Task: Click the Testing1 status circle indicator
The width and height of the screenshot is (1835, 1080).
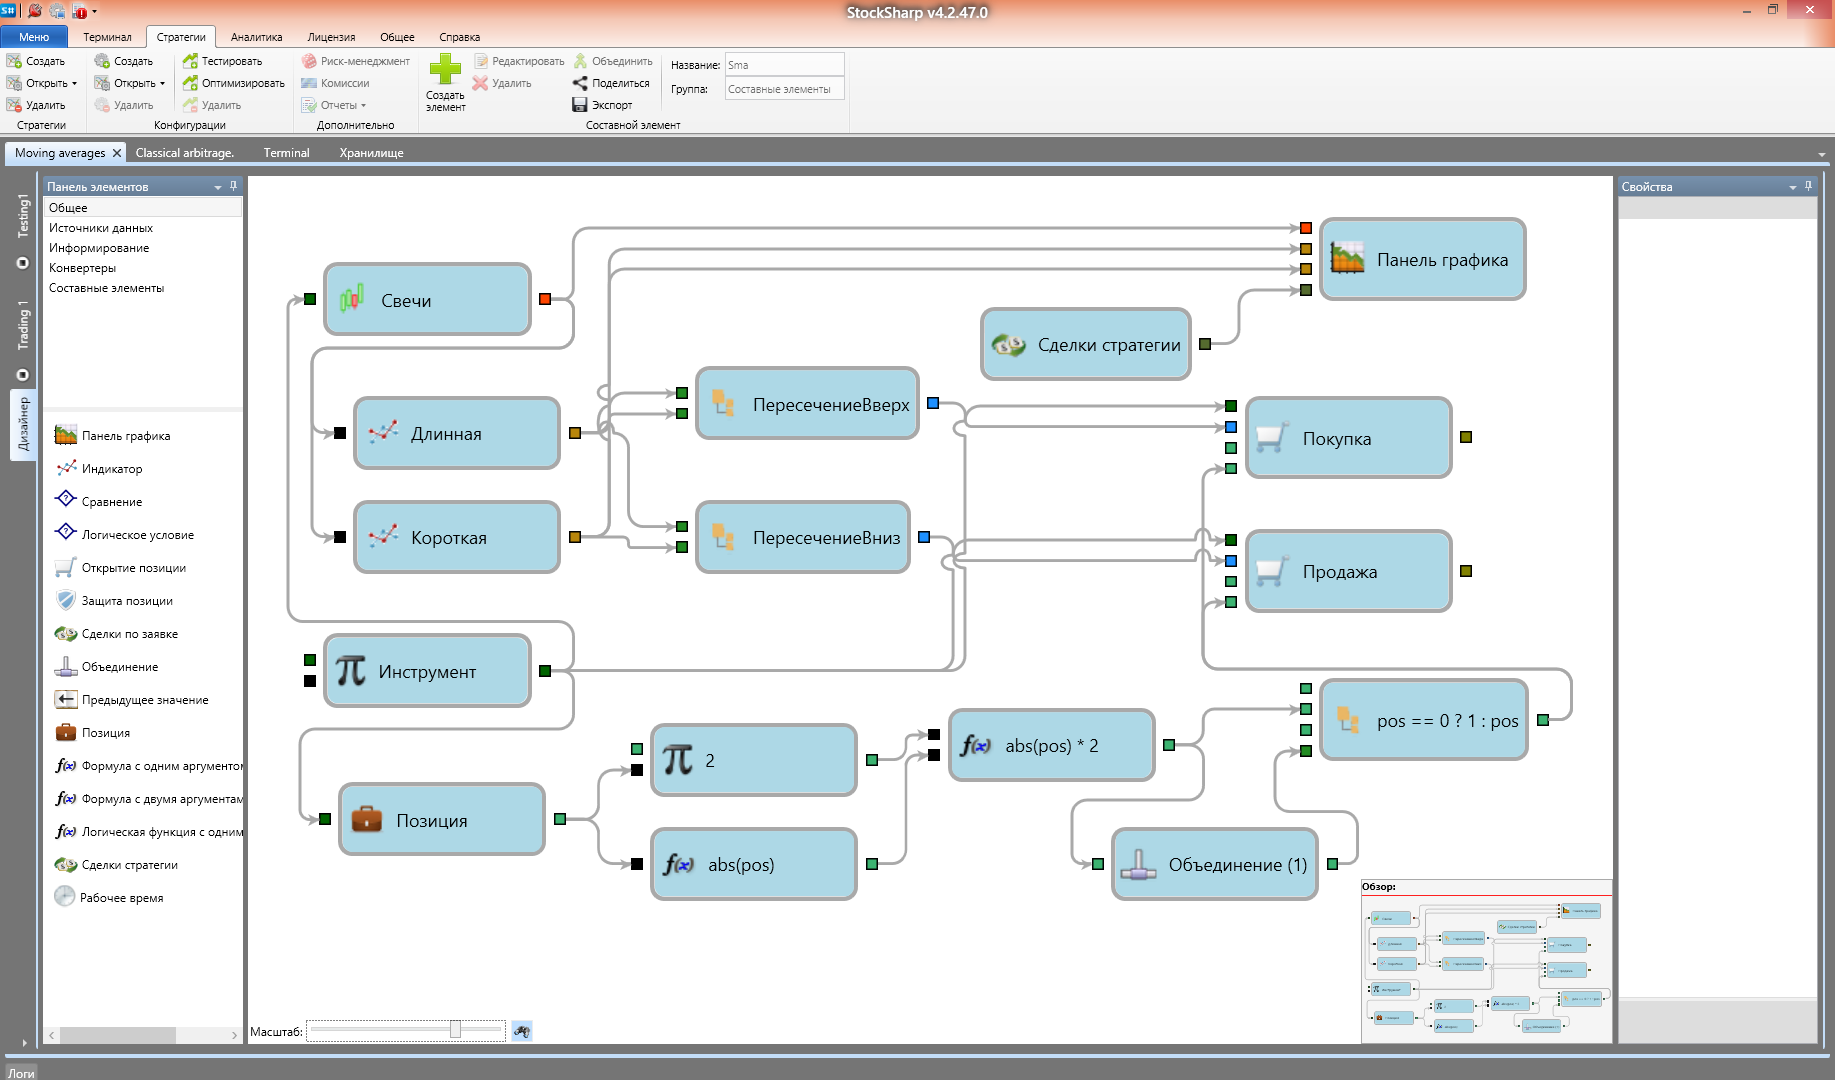Action: [x=23, y=263]
